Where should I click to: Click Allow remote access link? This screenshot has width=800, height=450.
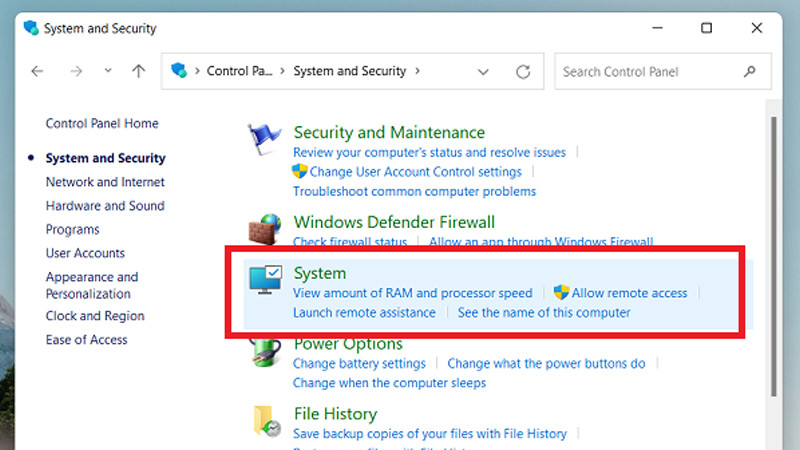click(629, 293)
